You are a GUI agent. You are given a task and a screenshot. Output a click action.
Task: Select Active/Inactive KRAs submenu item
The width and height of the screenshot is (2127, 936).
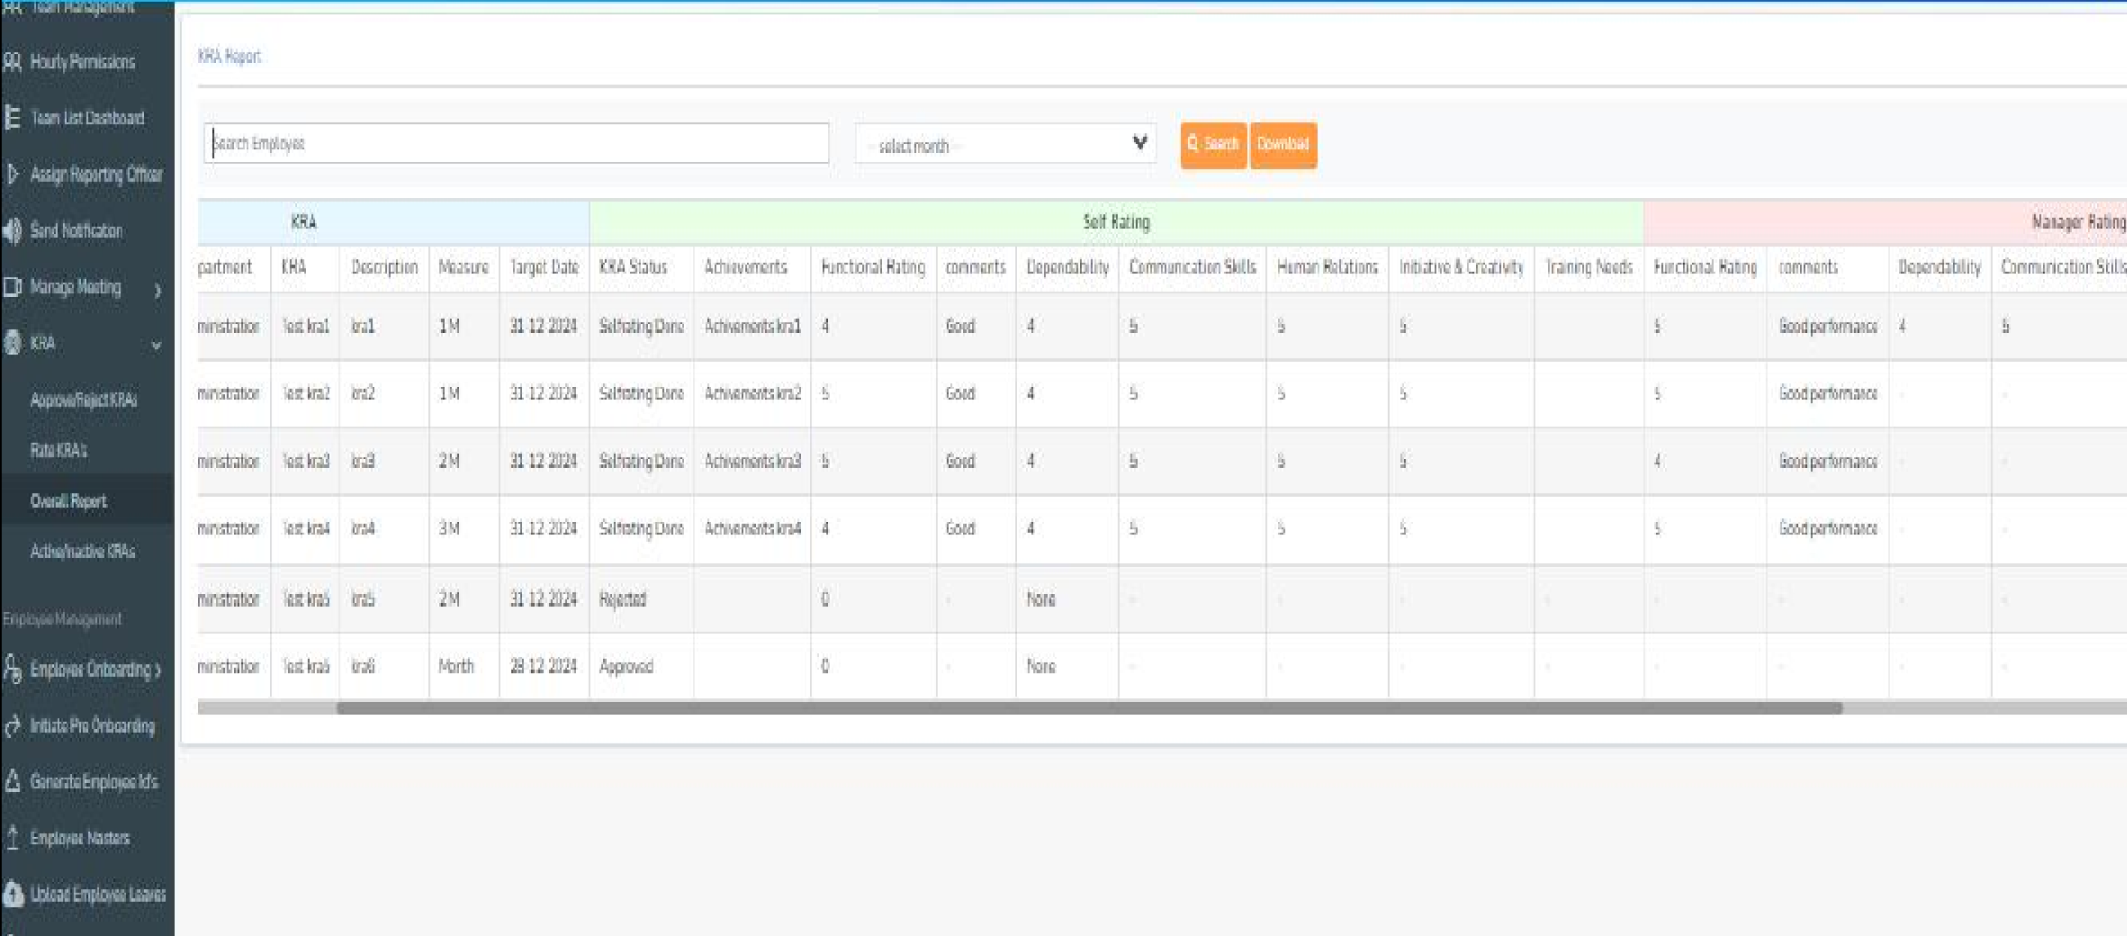pyautogui.click(x=83, y=551)
